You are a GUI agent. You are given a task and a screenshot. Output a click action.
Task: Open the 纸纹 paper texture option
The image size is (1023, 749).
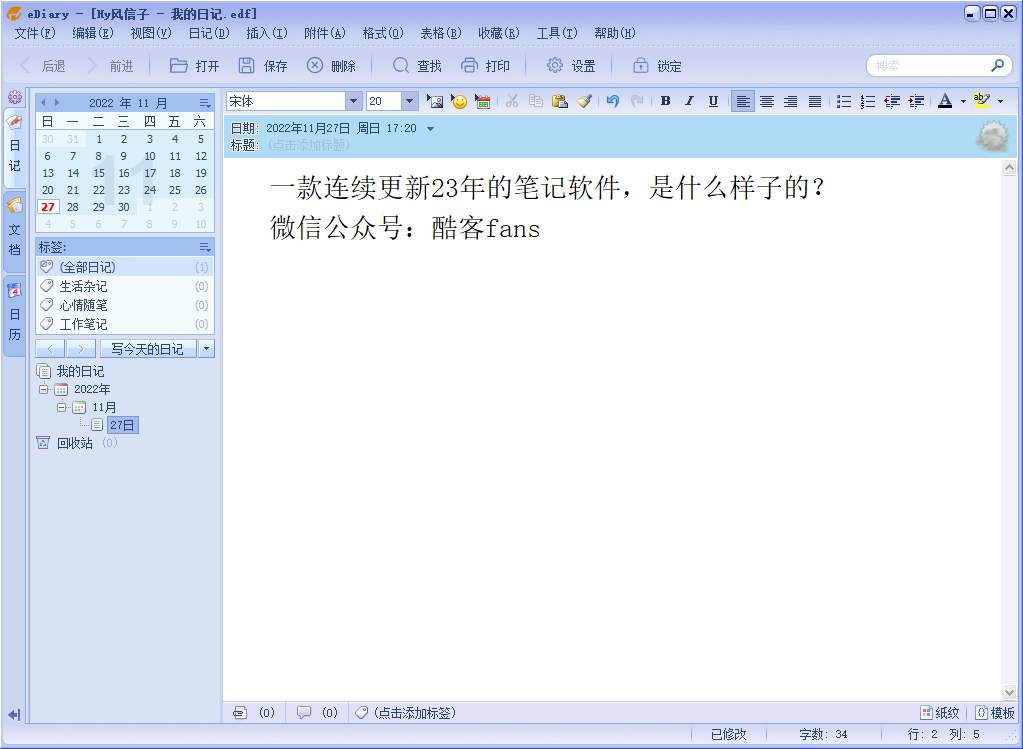[x=939, y=713]
